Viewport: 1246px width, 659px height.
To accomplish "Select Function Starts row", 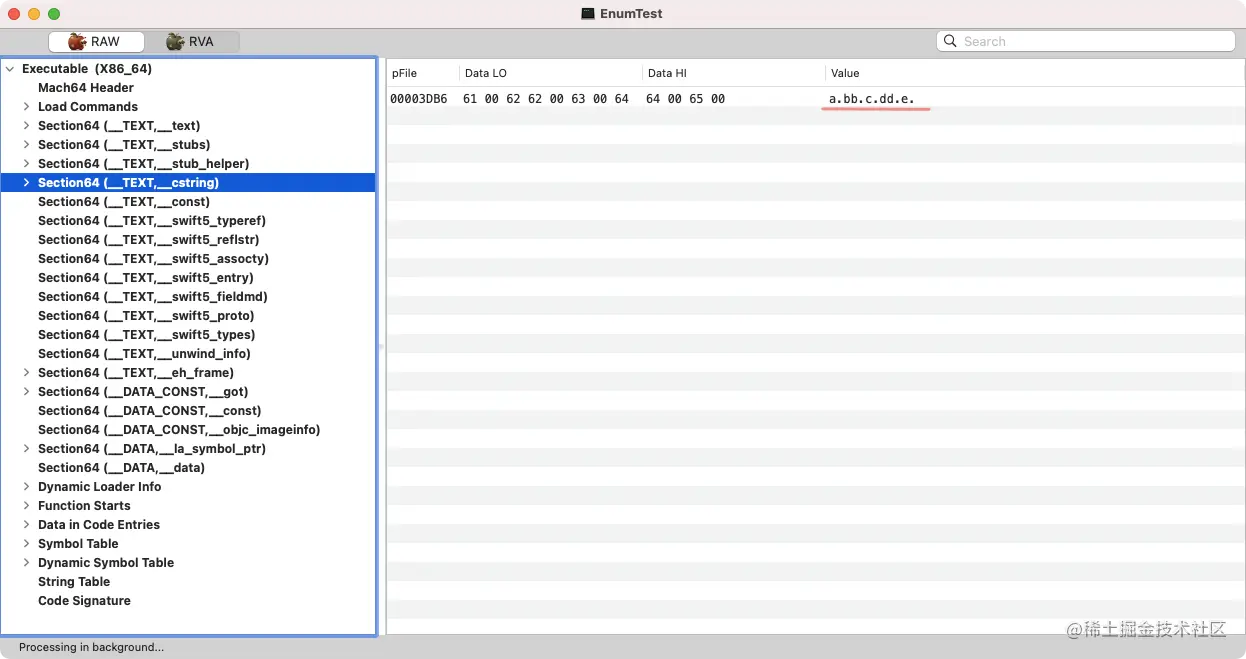I will click(x=188, y=506).
